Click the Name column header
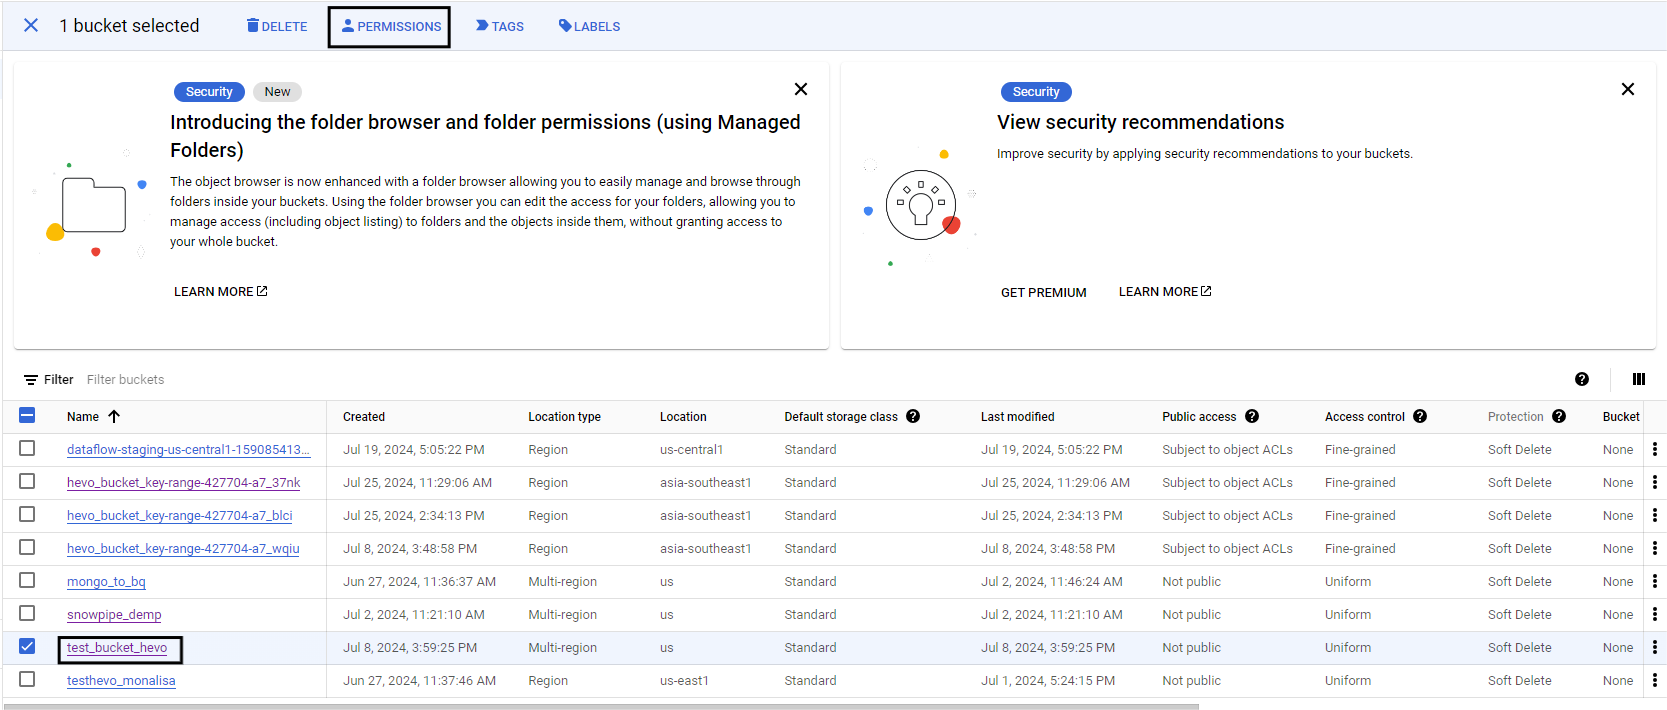Screen dimensions: 1667x710 point(83,417)
